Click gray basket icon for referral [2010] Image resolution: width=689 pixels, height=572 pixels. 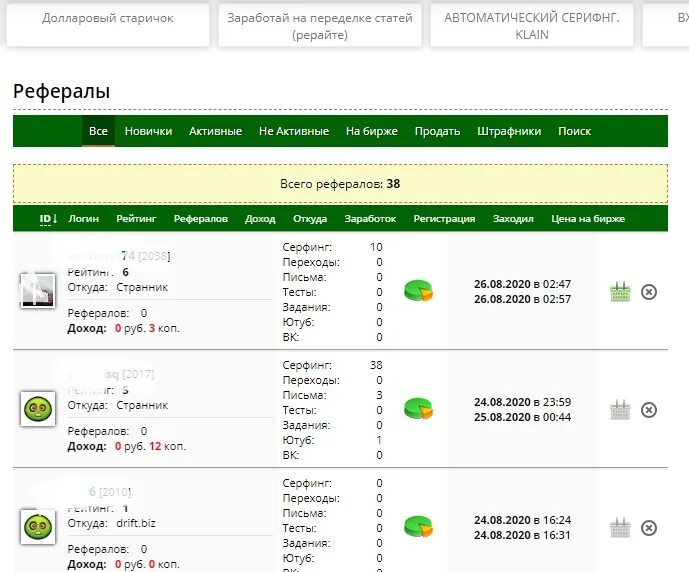620,527
